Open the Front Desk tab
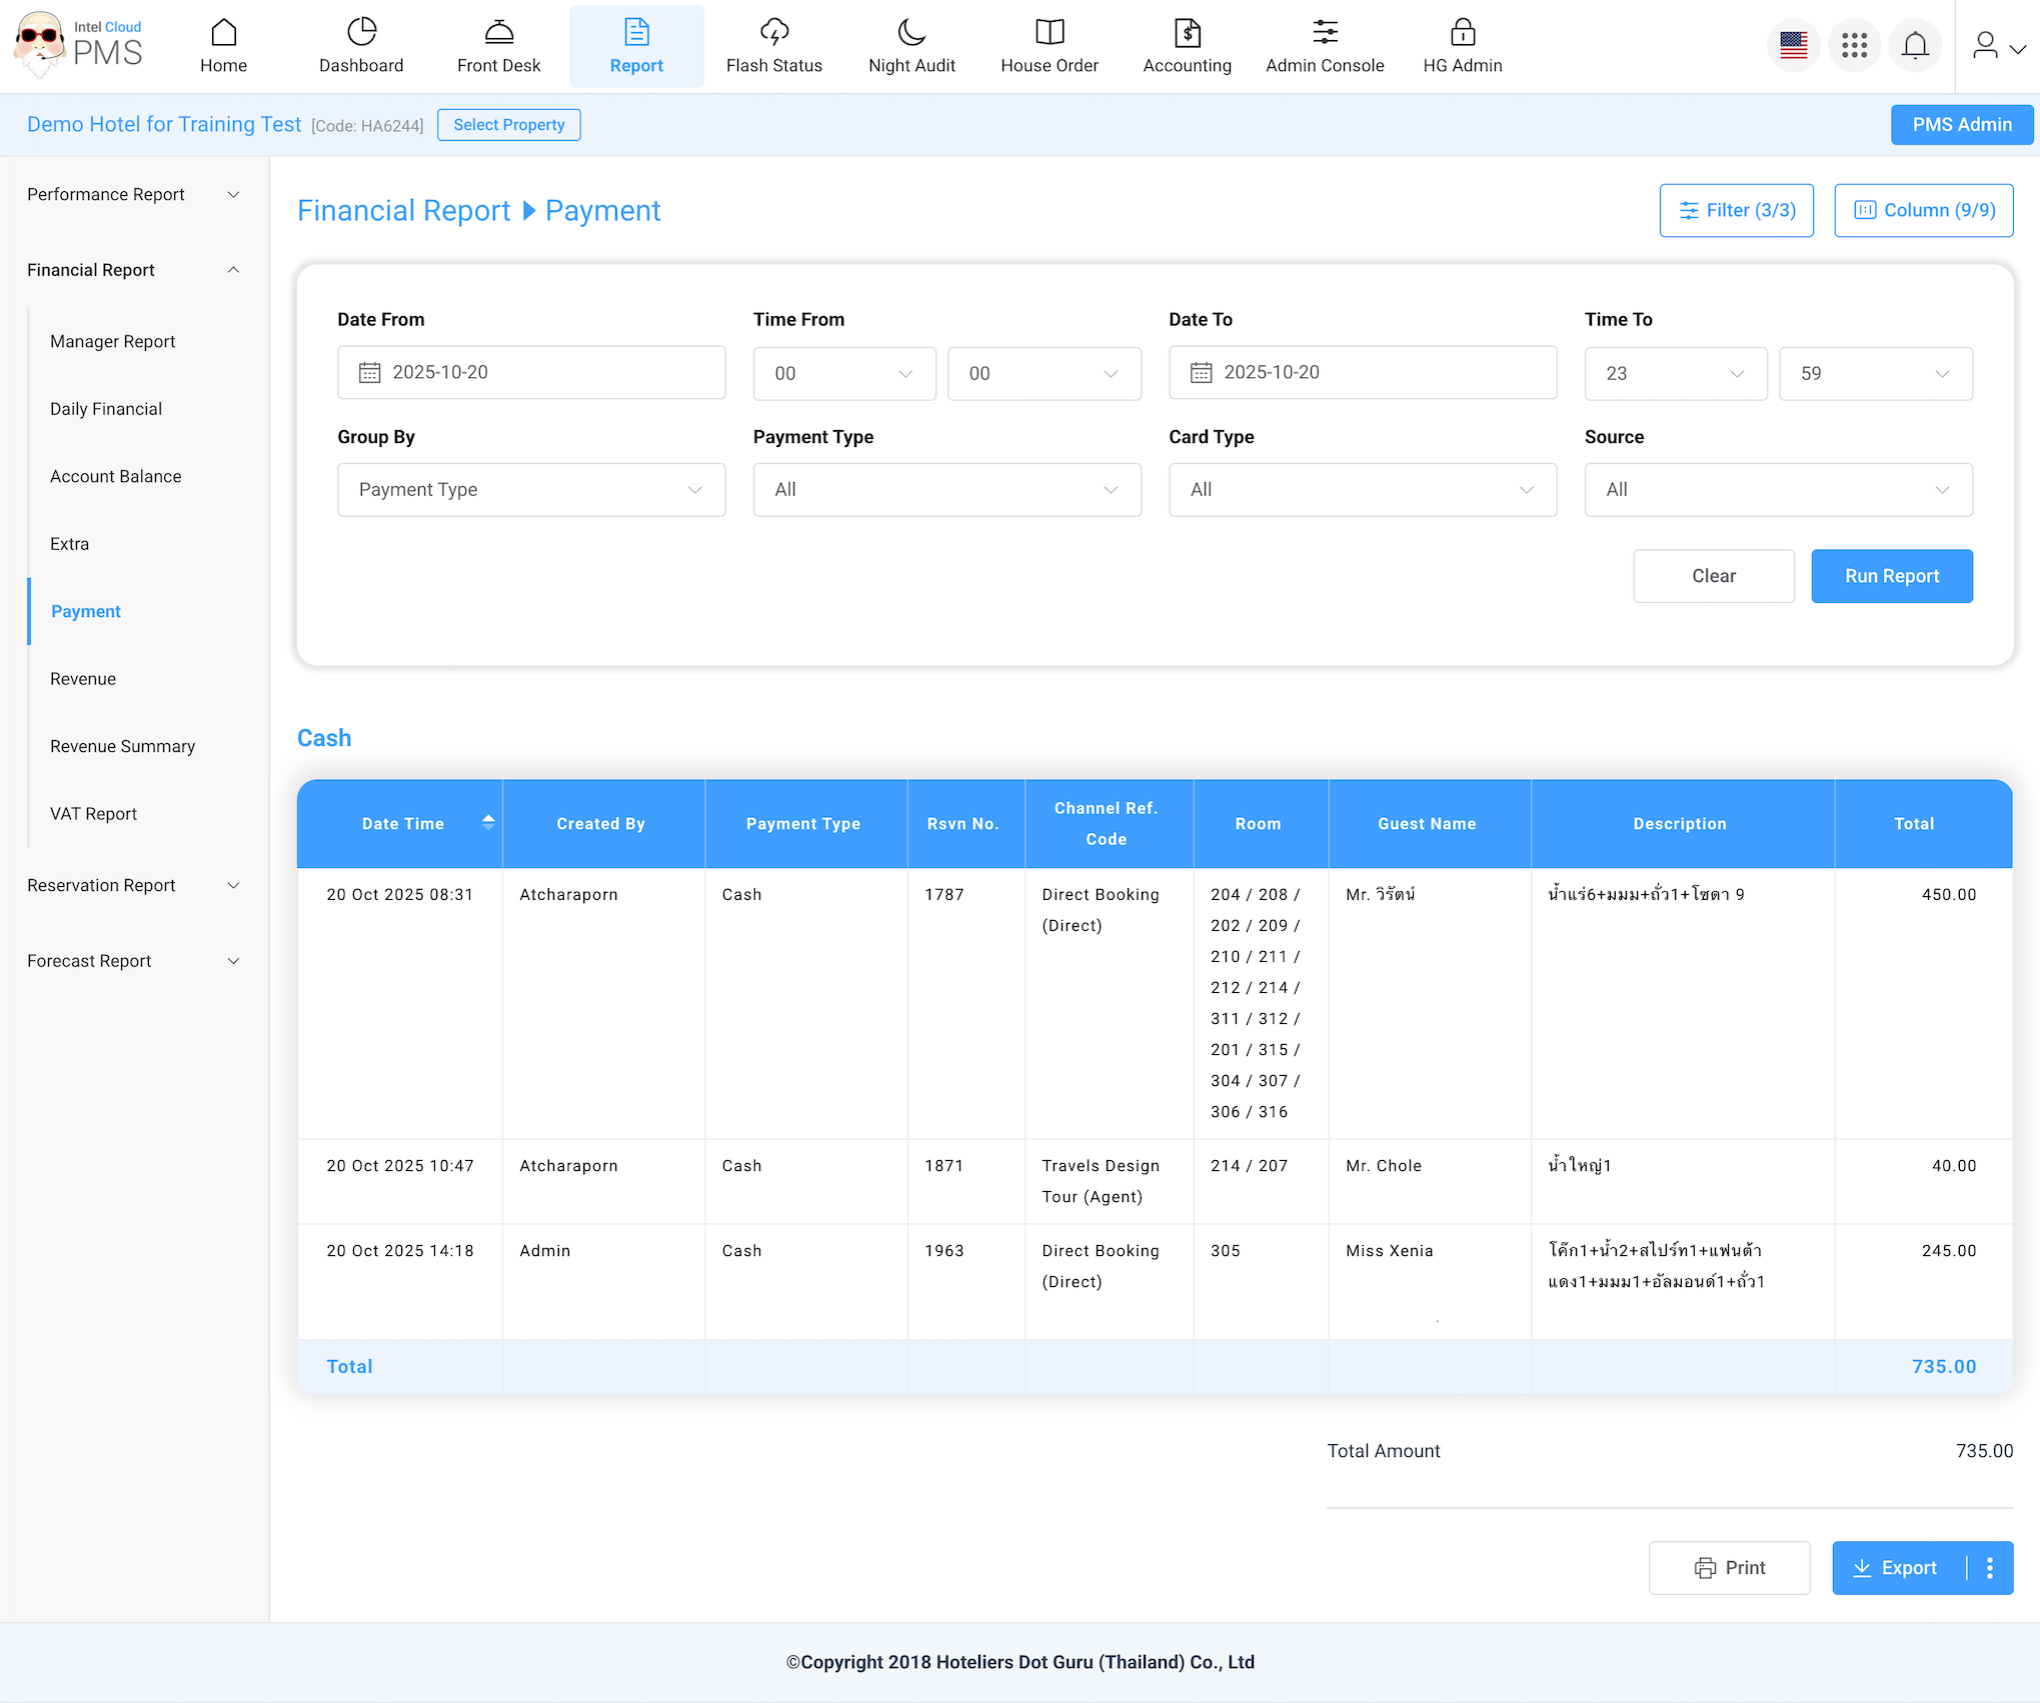Image resolution: width=2040 pixels, height=1703 pixels. point(498,46)
